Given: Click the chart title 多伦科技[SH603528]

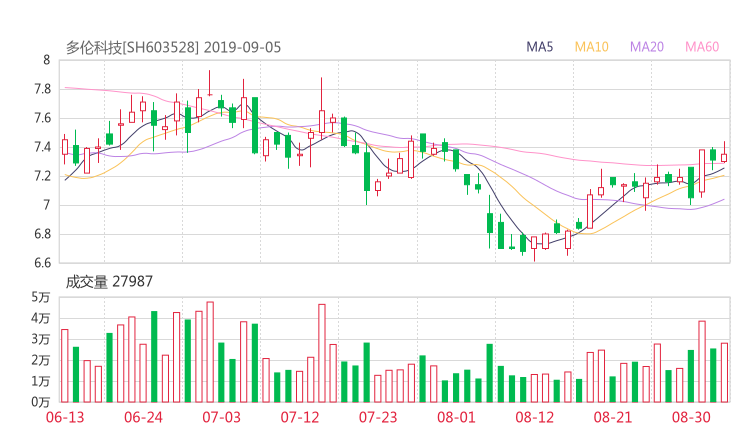Looking at the screenshot, I should (x=133, y=47).
